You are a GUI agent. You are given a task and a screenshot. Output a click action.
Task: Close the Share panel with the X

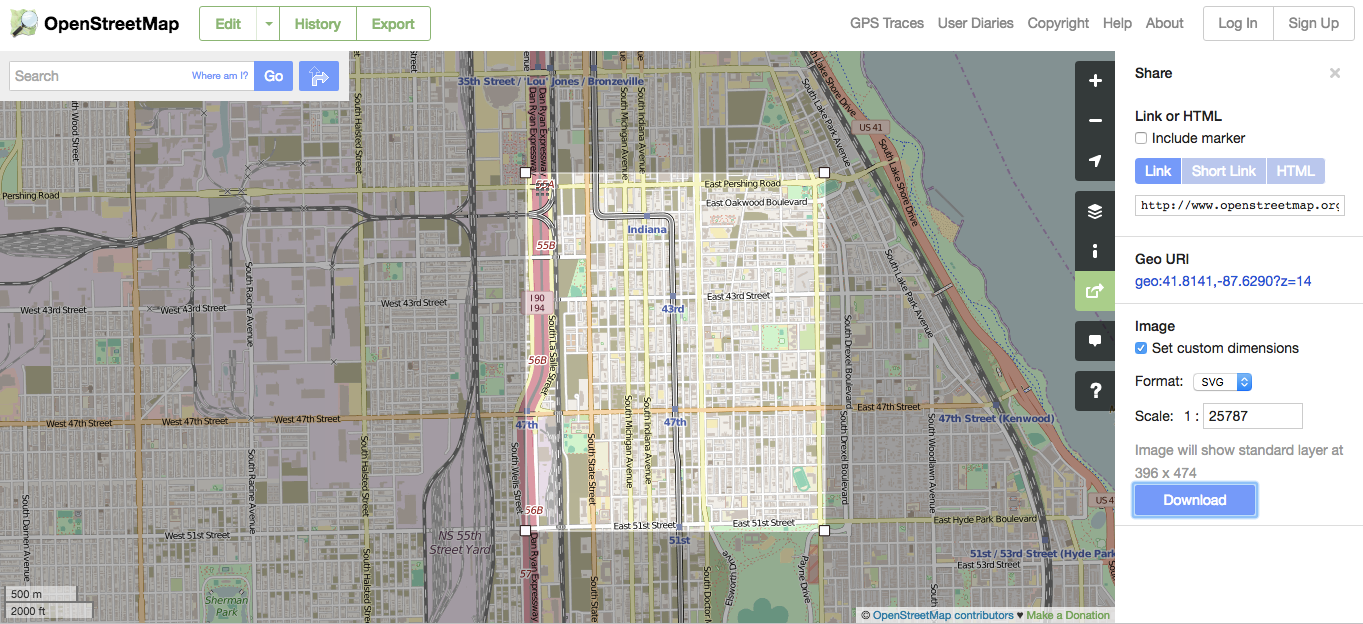(x=1334, y=73)
